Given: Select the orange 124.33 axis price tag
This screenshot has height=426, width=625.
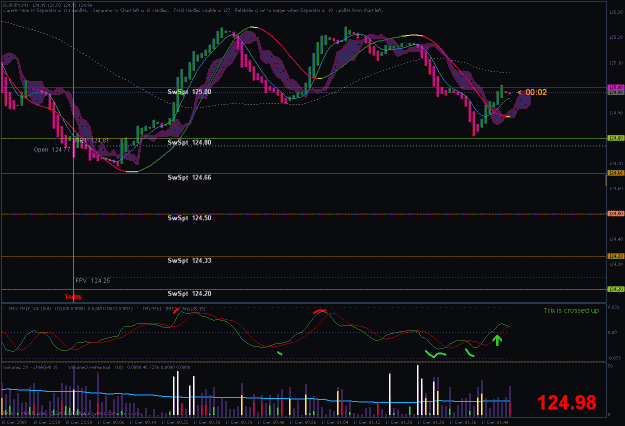Looking at the screenshot, I should click(616, 256).
